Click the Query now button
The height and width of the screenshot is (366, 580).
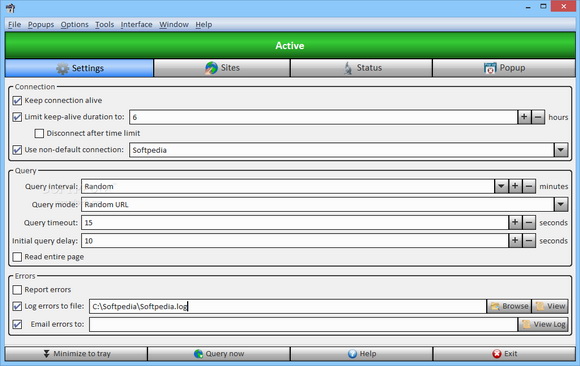click(x=219, y=354)
